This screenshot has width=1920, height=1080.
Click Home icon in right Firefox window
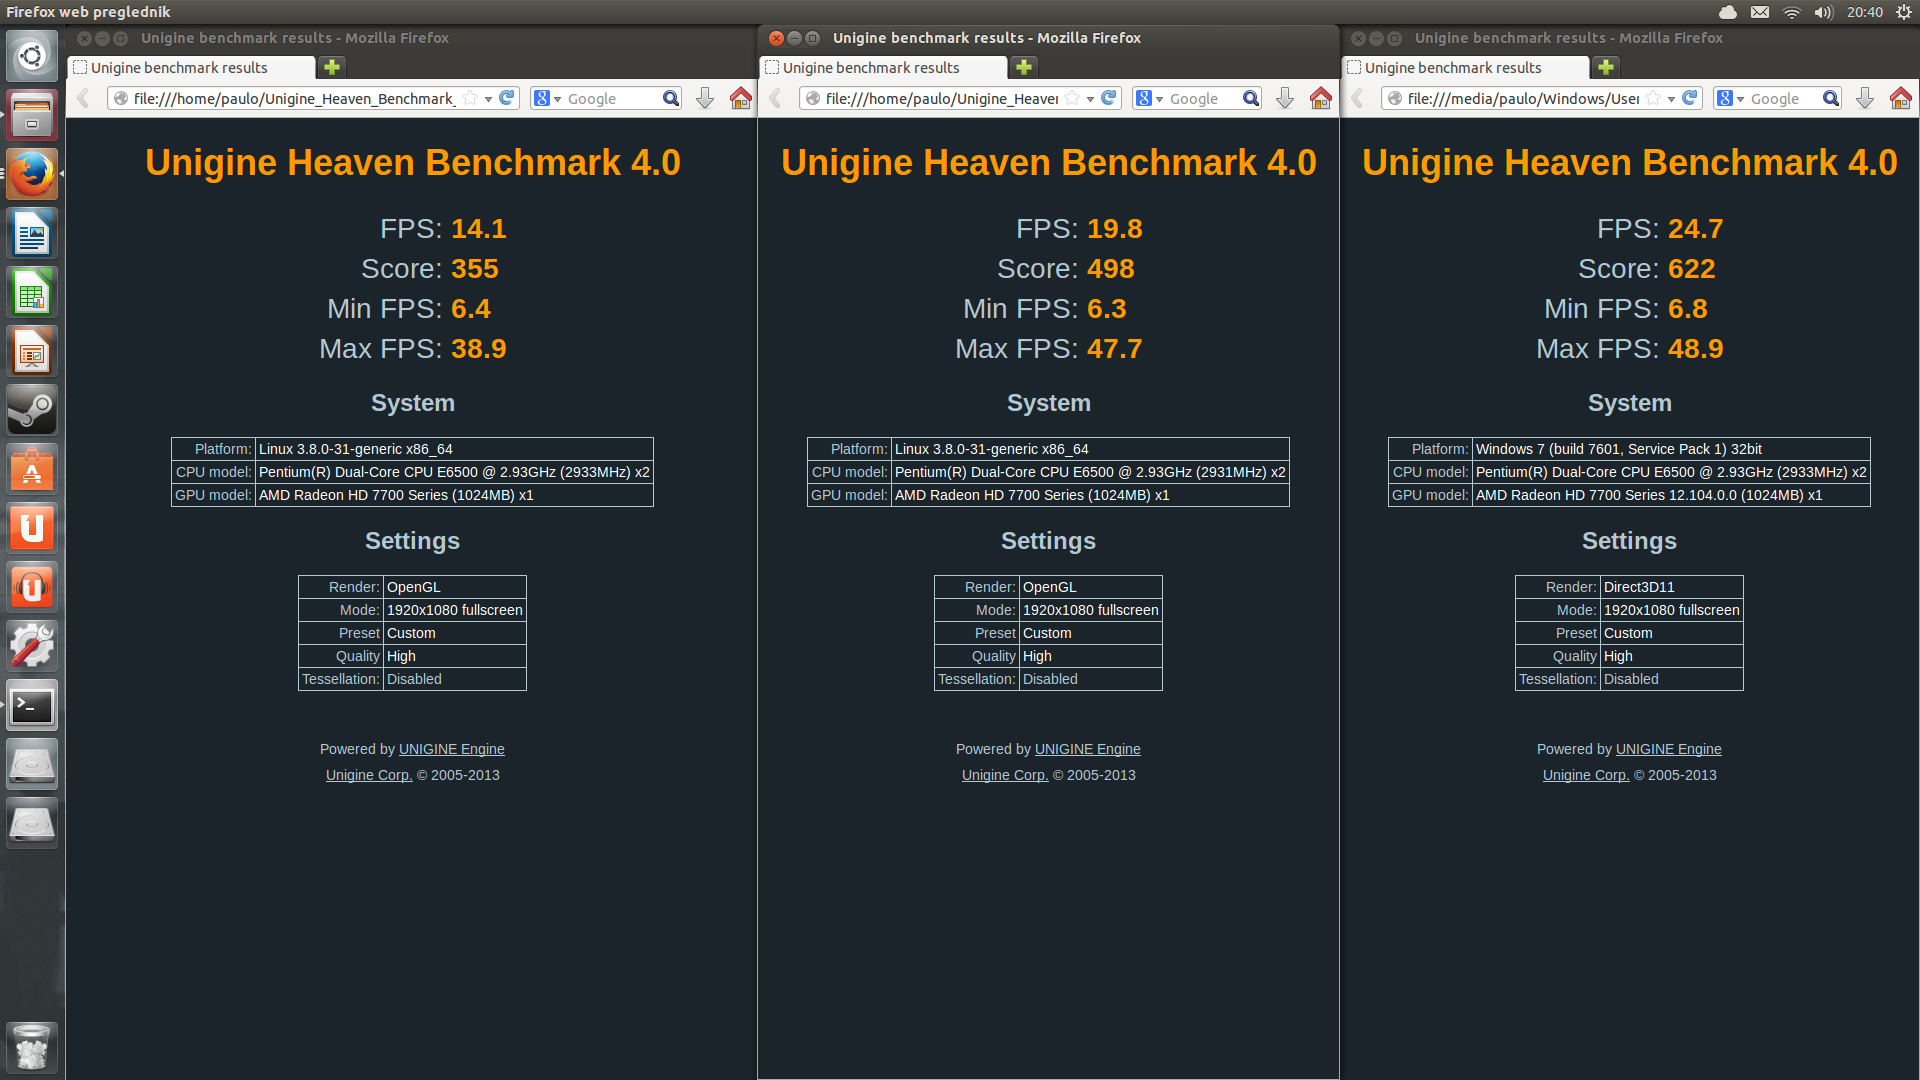point(1901,98)
